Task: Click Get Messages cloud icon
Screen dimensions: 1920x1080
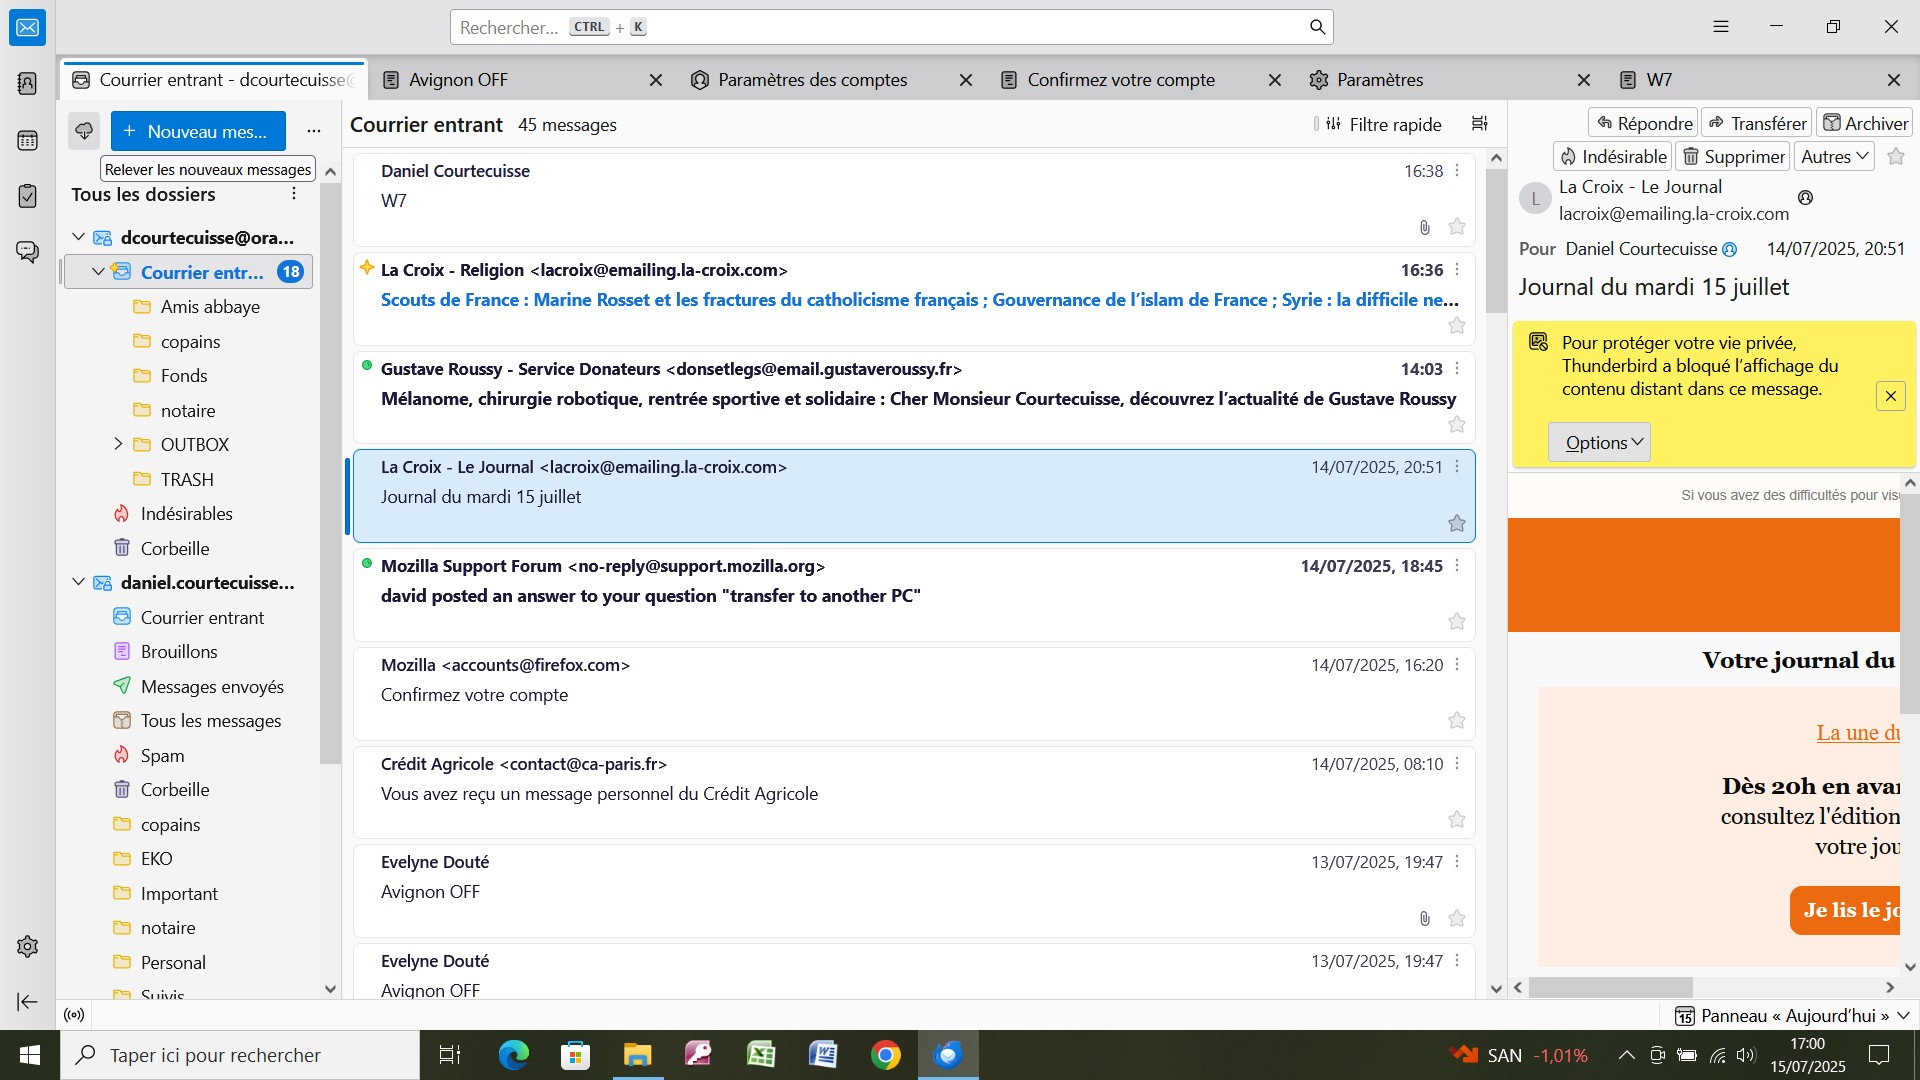Action: tap(84, 131)
